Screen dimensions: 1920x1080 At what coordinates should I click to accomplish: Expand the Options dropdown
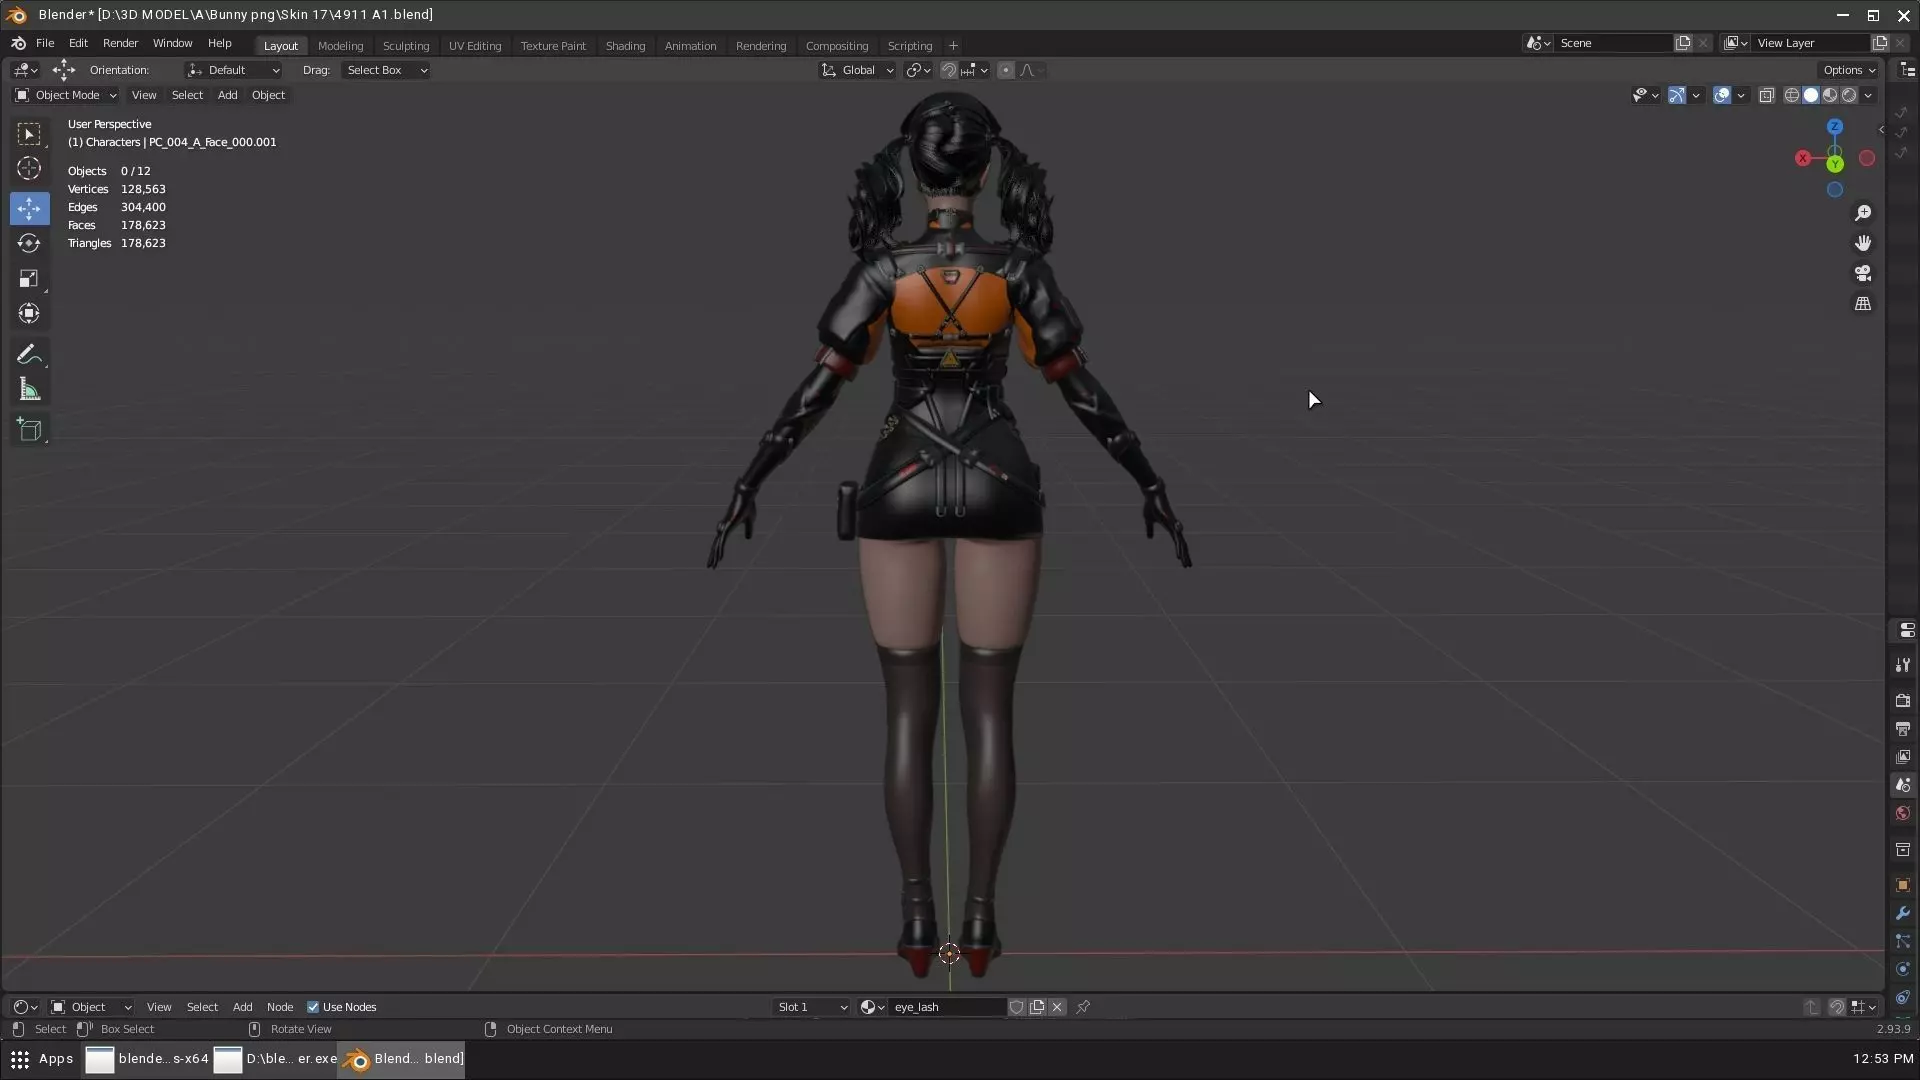[1849, 70]
